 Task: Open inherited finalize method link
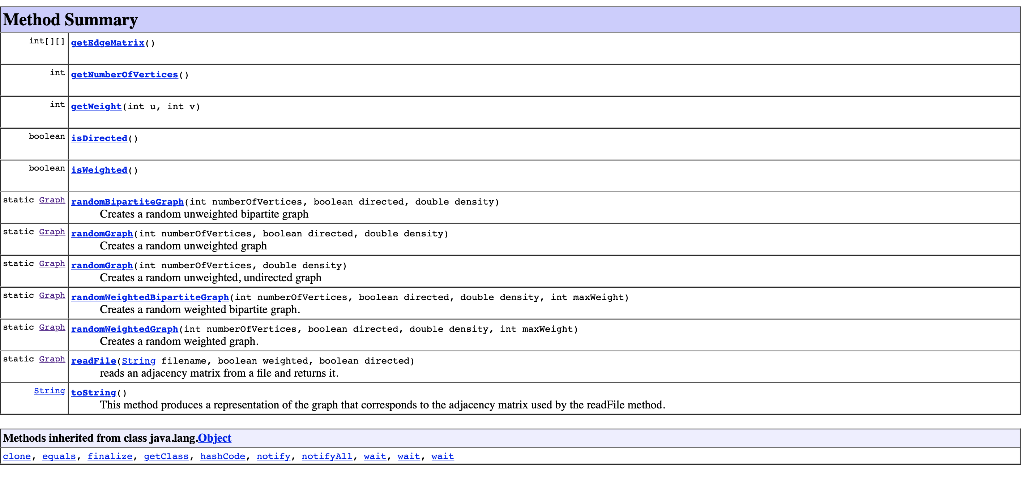coord(110,456)
